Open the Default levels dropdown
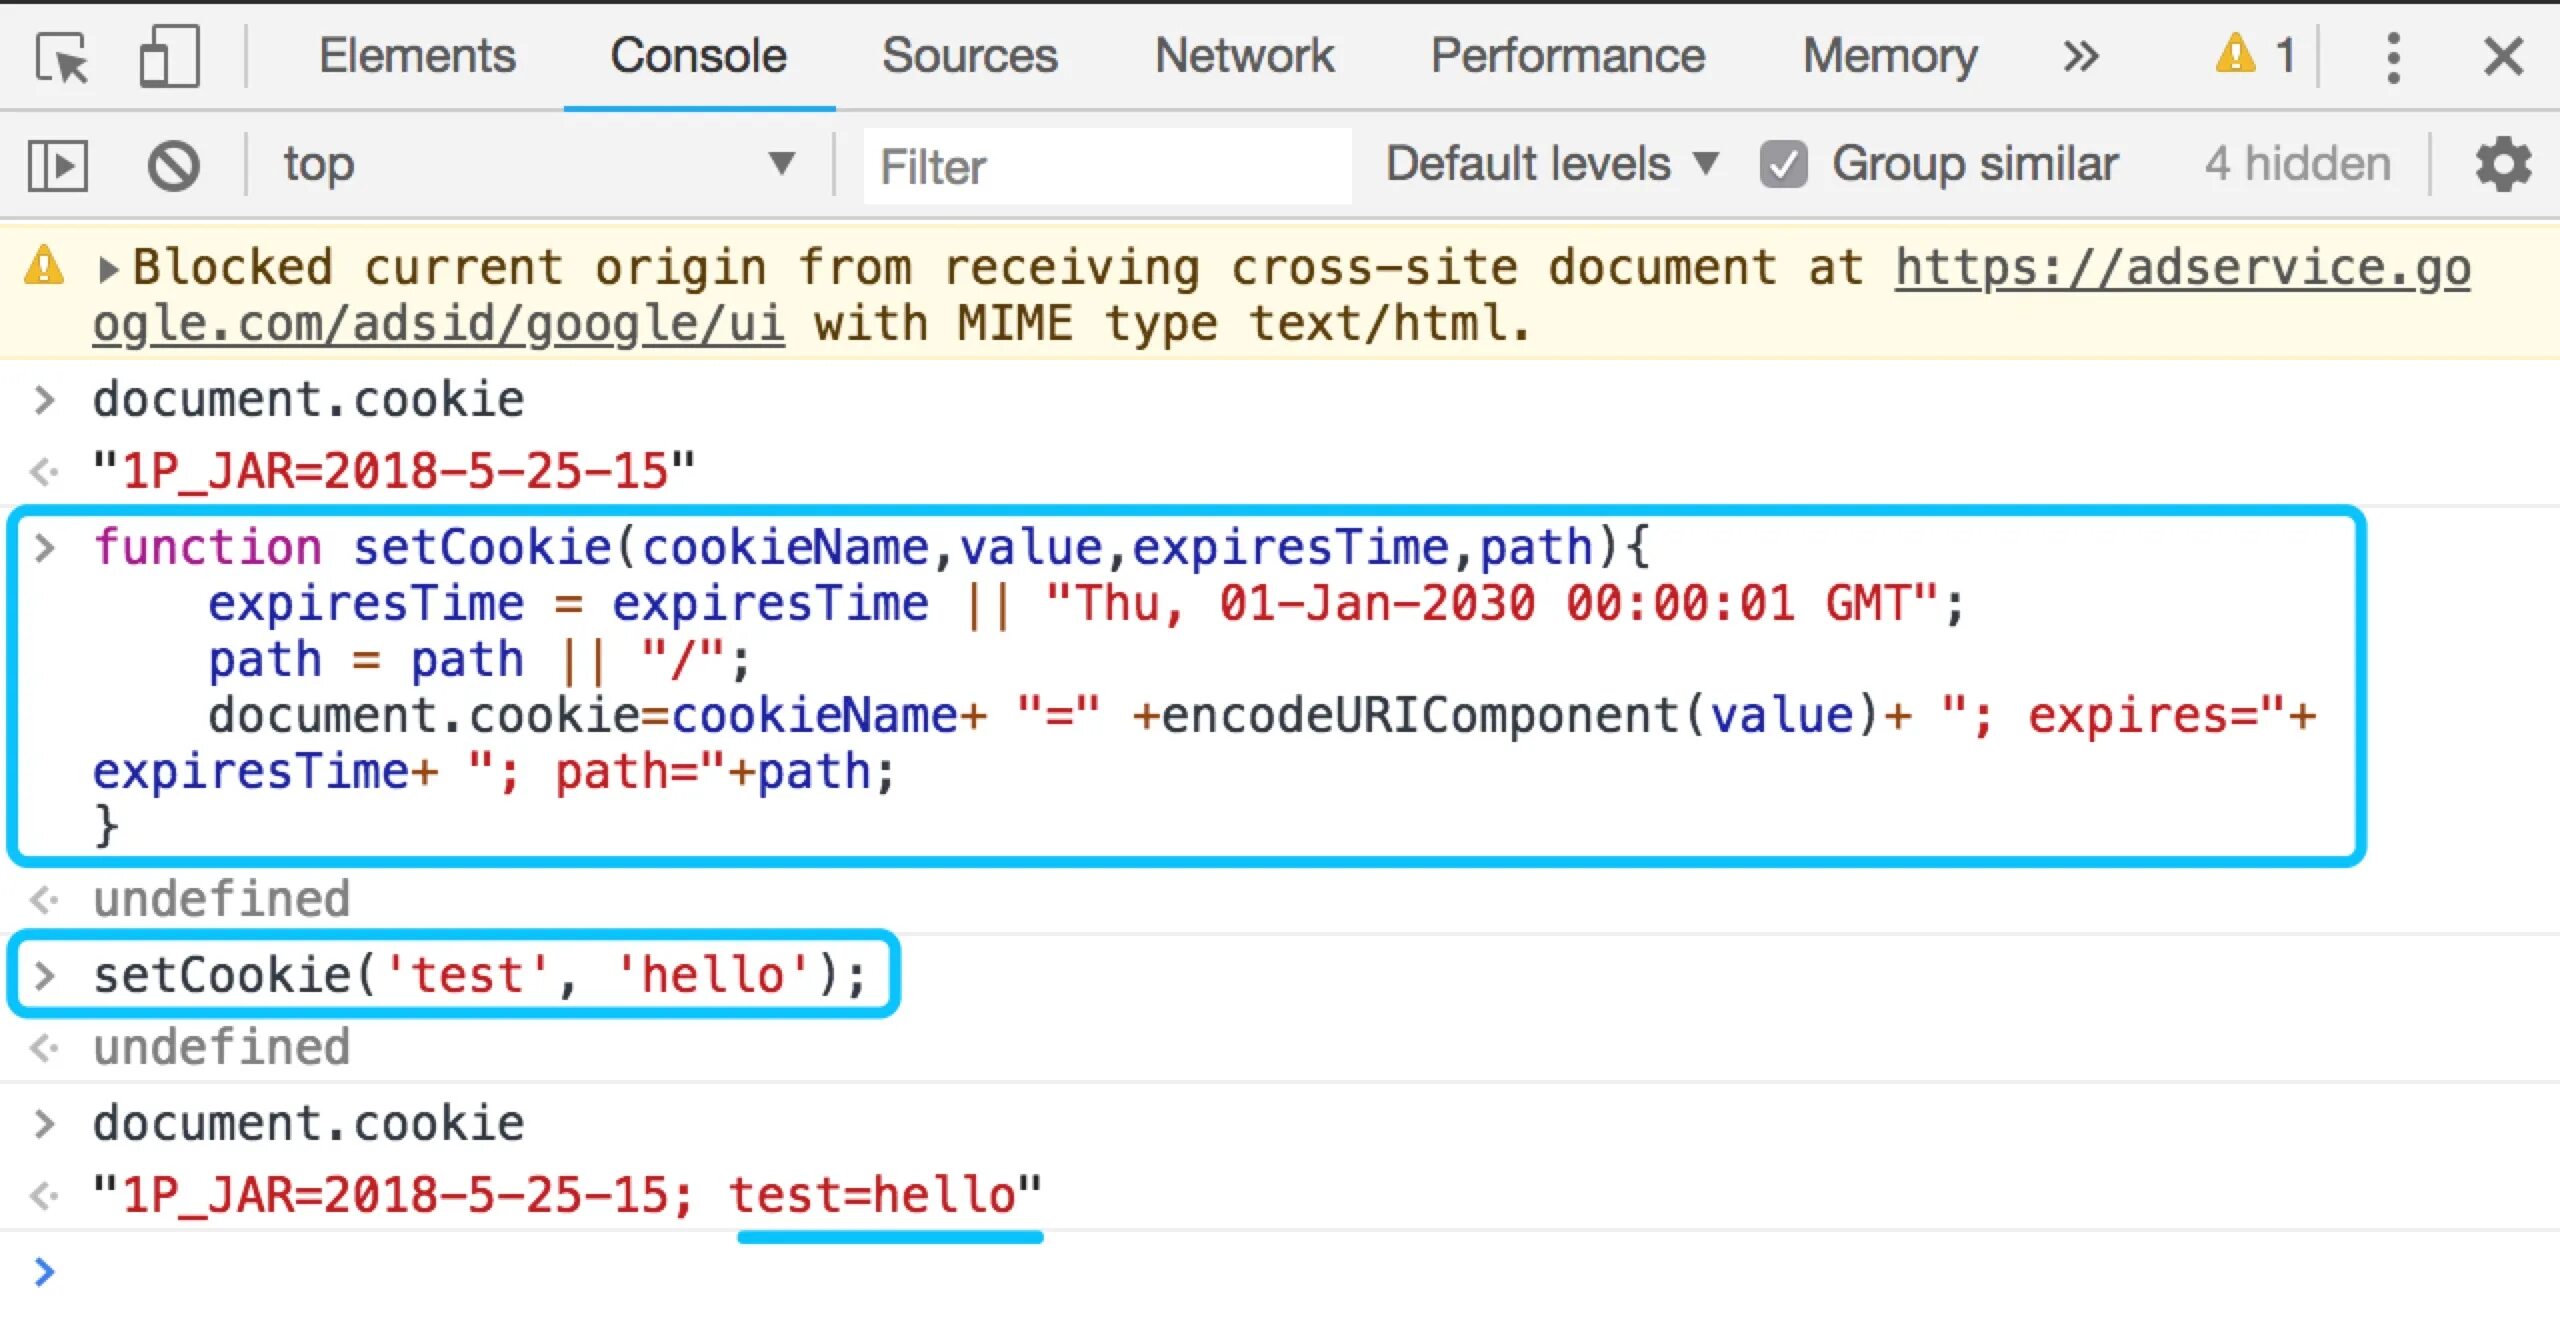 [x=1551, y=163]
